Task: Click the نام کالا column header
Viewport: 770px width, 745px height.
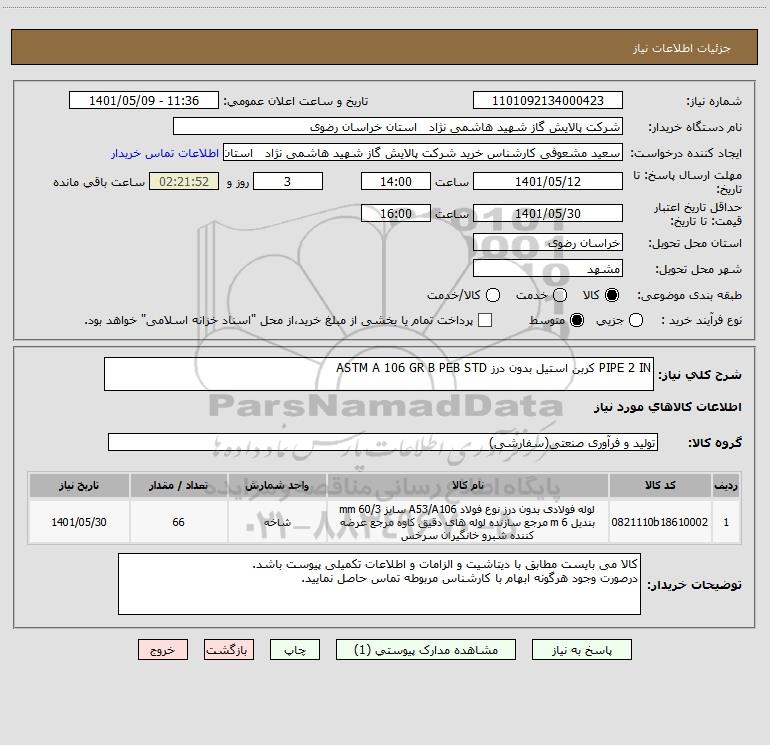Action: pyautogui.click(x=468, y=485)
